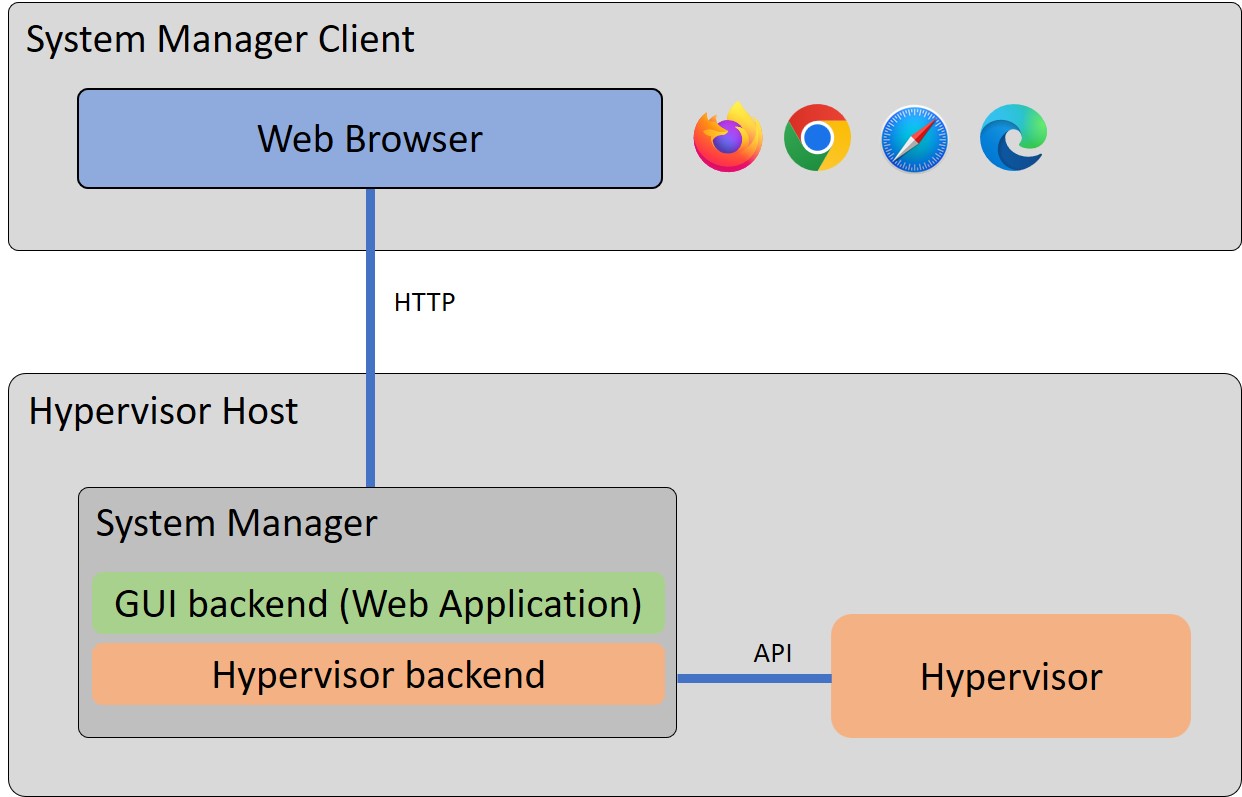Image resolution: width=1242 pixels, height=797 pixels.
Task: Click the System Manager Client title
Action: coord(220,40)
